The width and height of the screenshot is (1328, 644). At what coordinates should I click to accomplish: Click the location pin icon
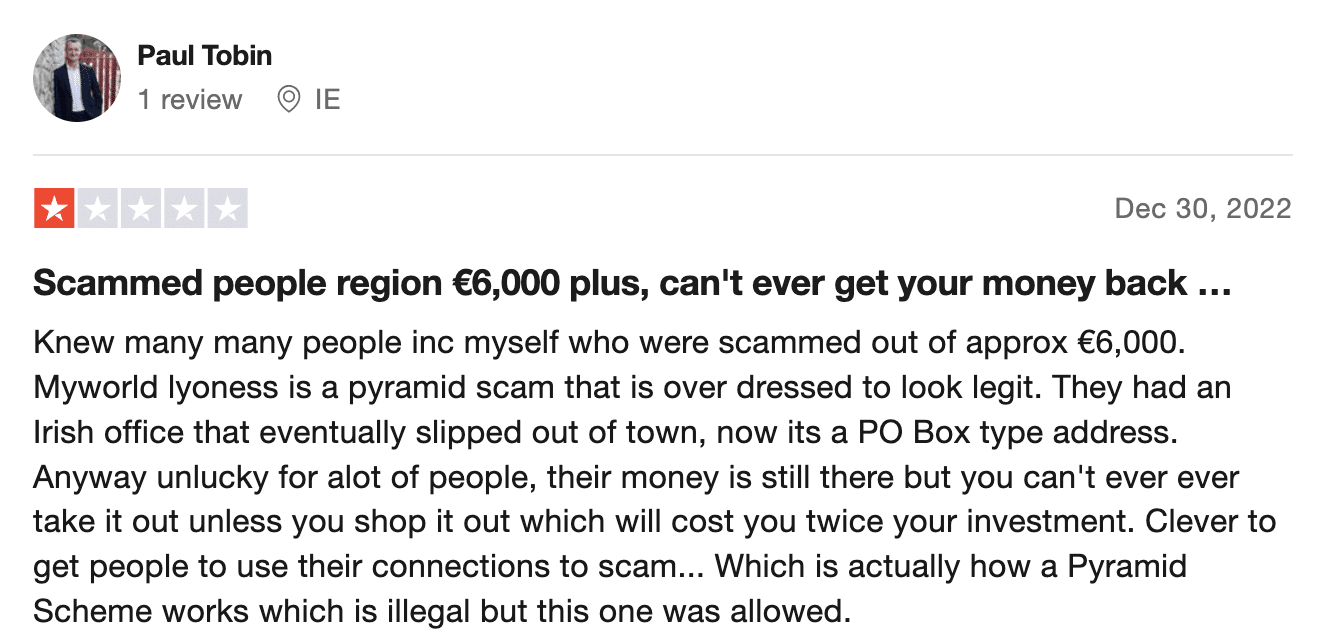(x=289, y=100)
